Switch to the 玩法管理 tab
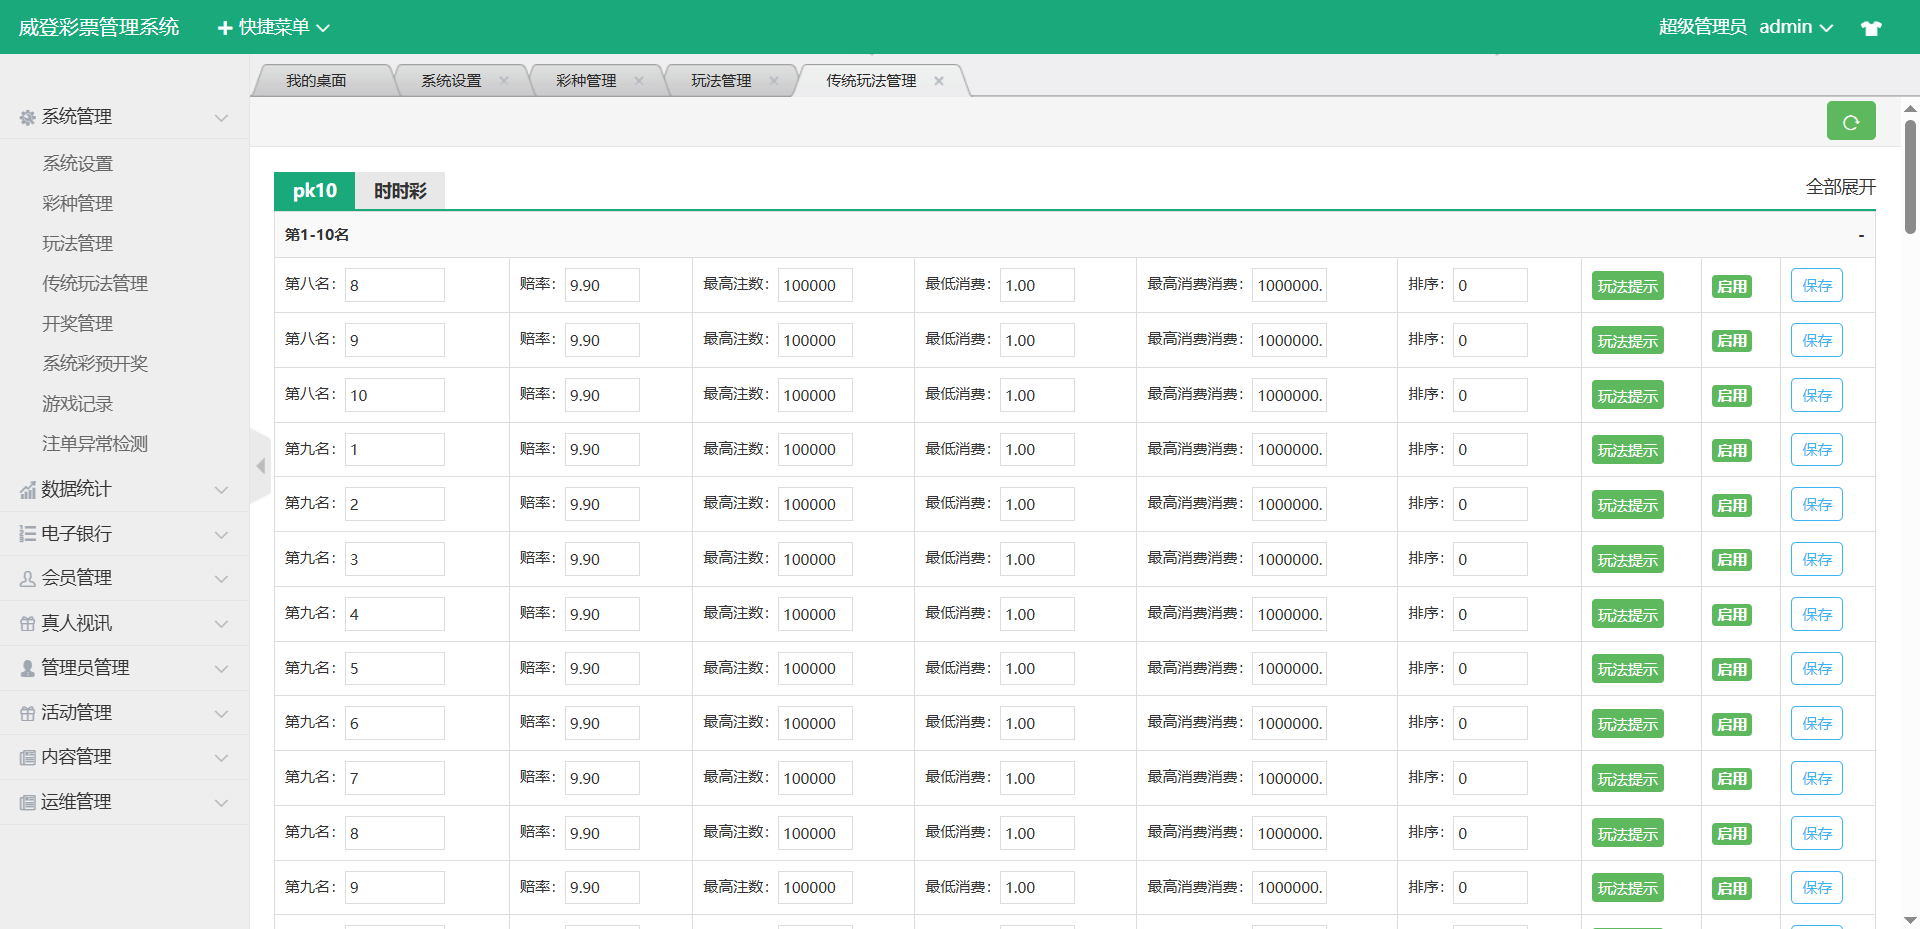This screenshot has height=929, width=1920. click(721, 81)
